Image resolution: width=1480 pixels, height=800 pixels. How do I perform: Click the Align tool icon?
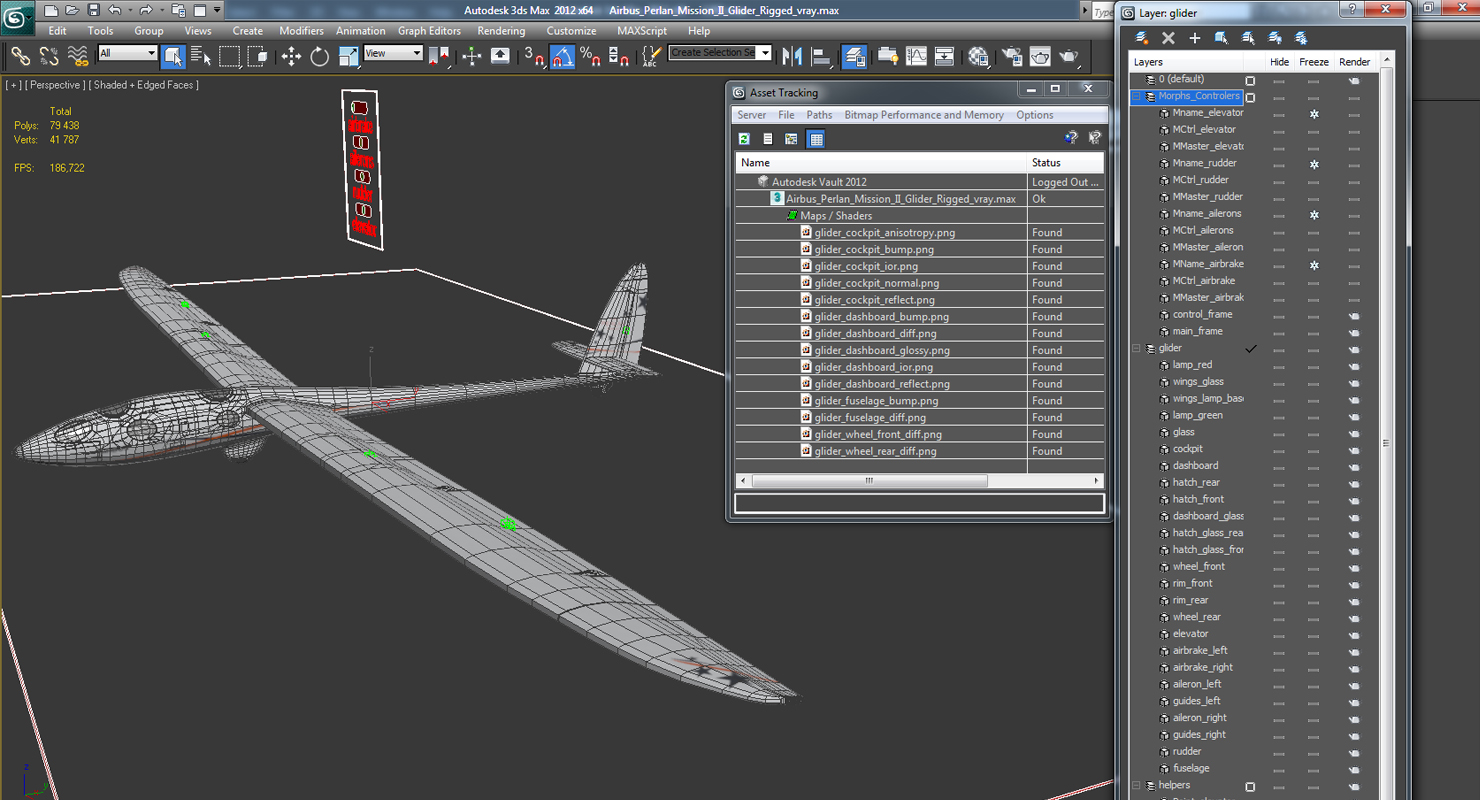[x=821, y=56]
